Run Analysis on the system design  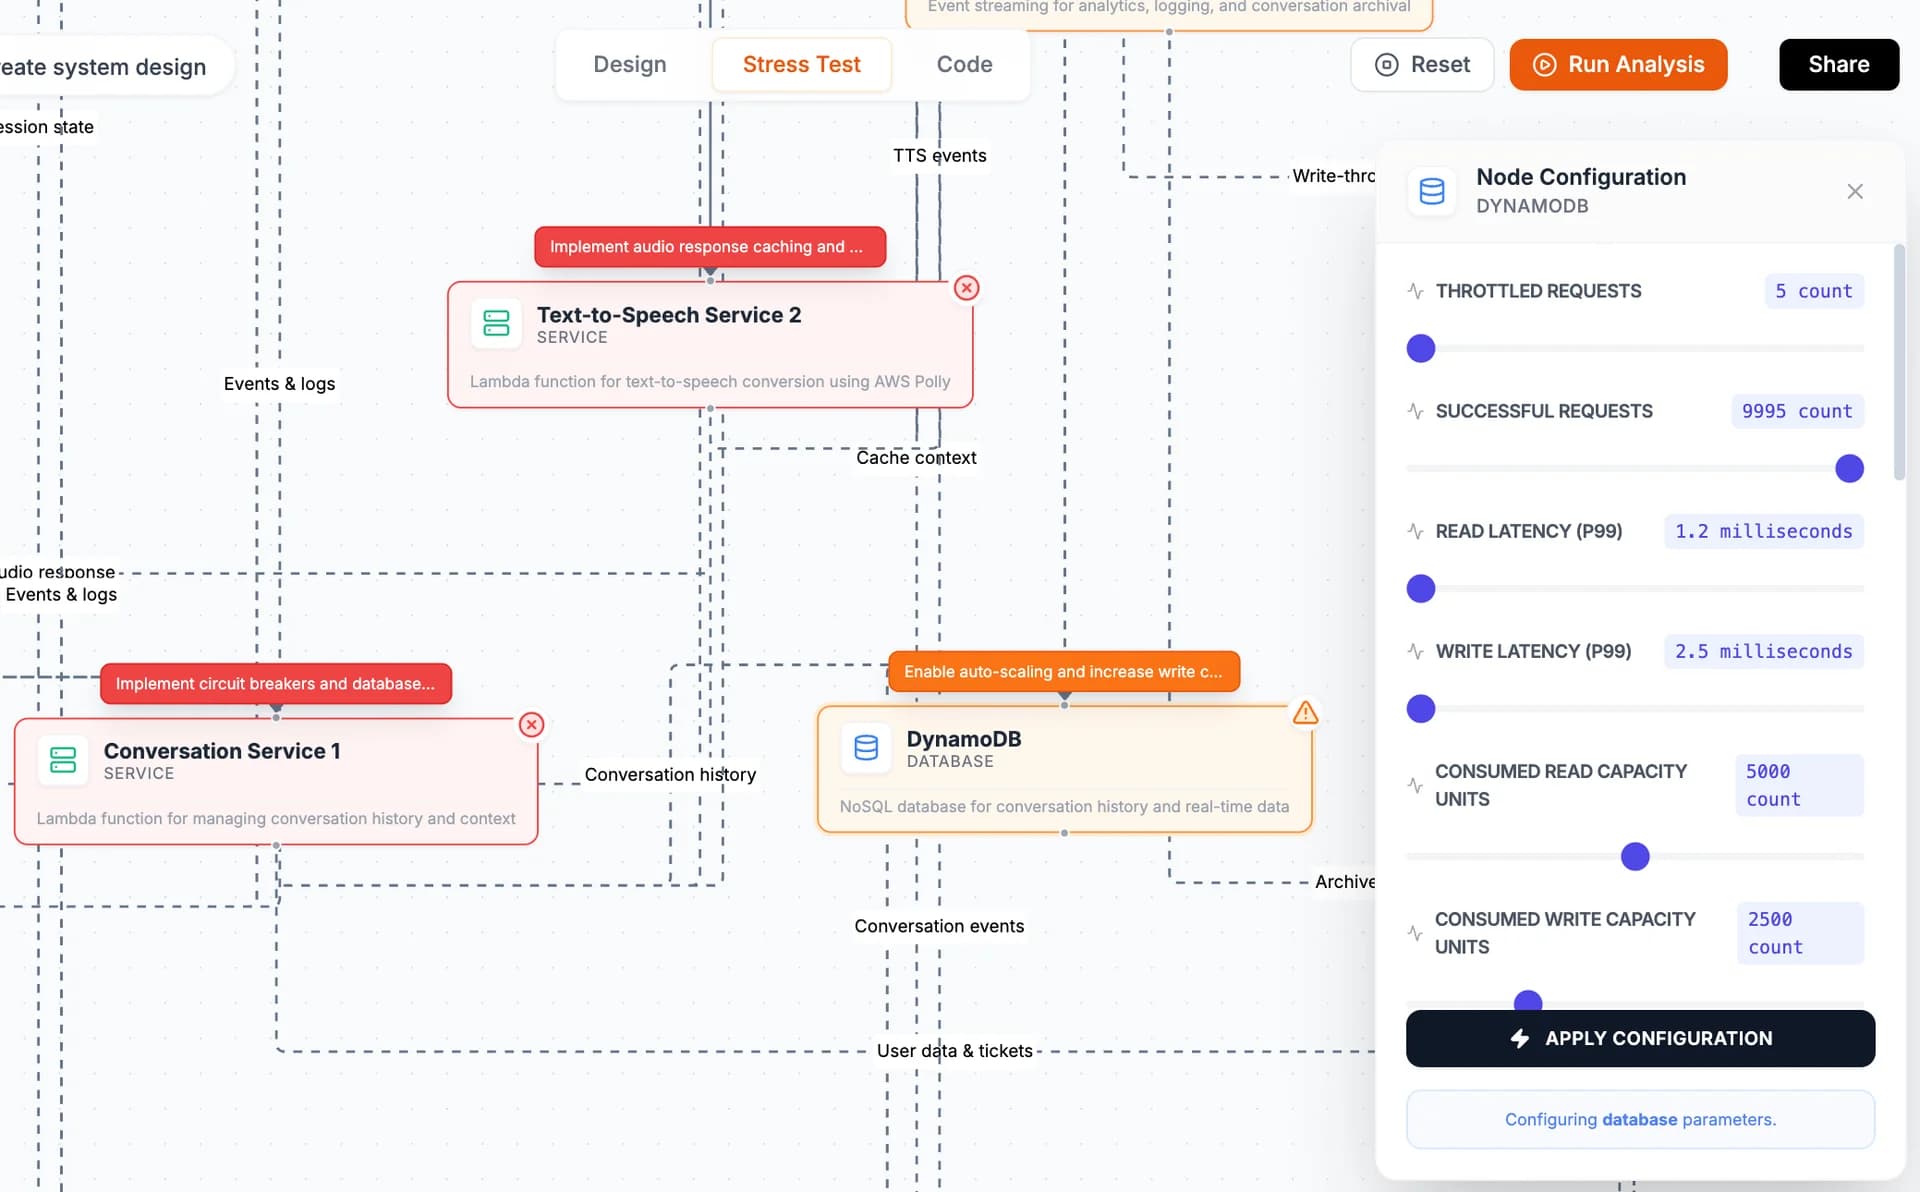point(1617,64)
